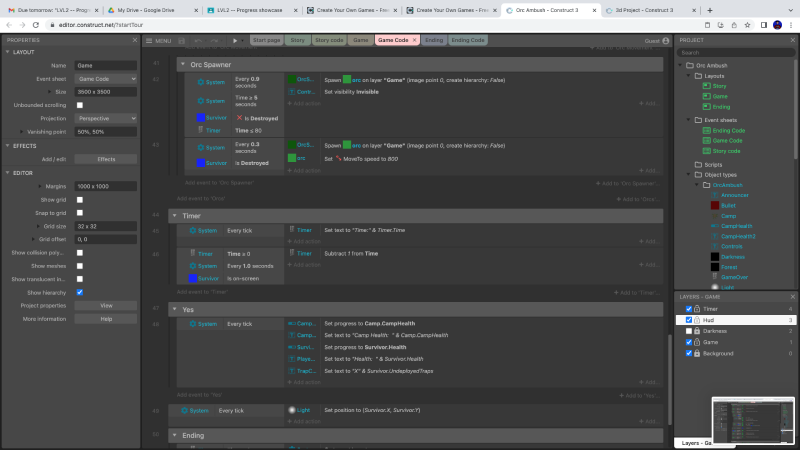
Task: Click the Save project icon in toolbar
Action: point(181,41)
